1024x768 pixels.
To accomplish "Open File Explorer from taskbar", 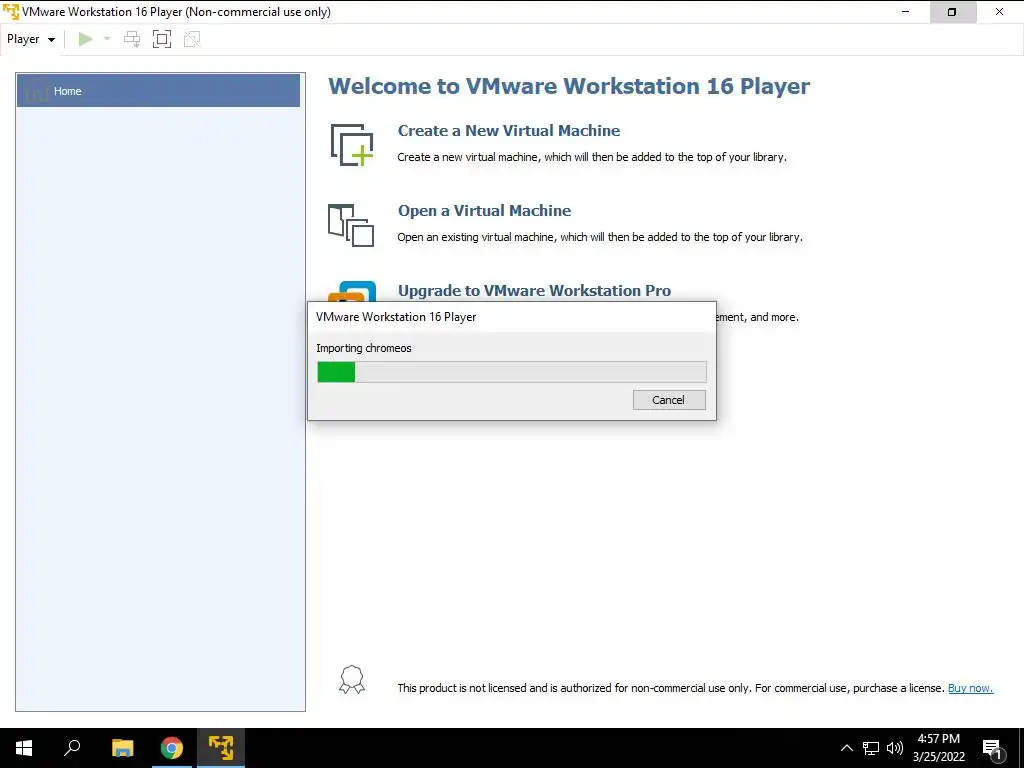I will (122, 748).
